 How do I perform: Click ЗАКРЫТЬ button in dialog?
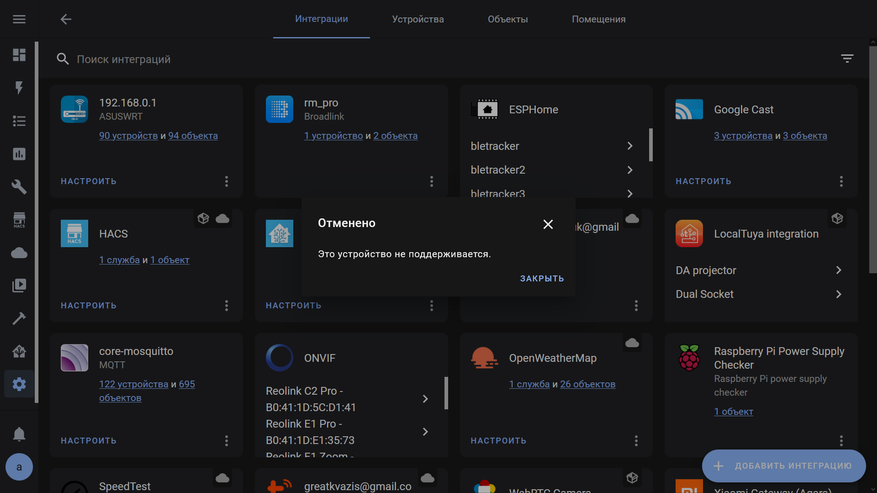coord(542,279)
